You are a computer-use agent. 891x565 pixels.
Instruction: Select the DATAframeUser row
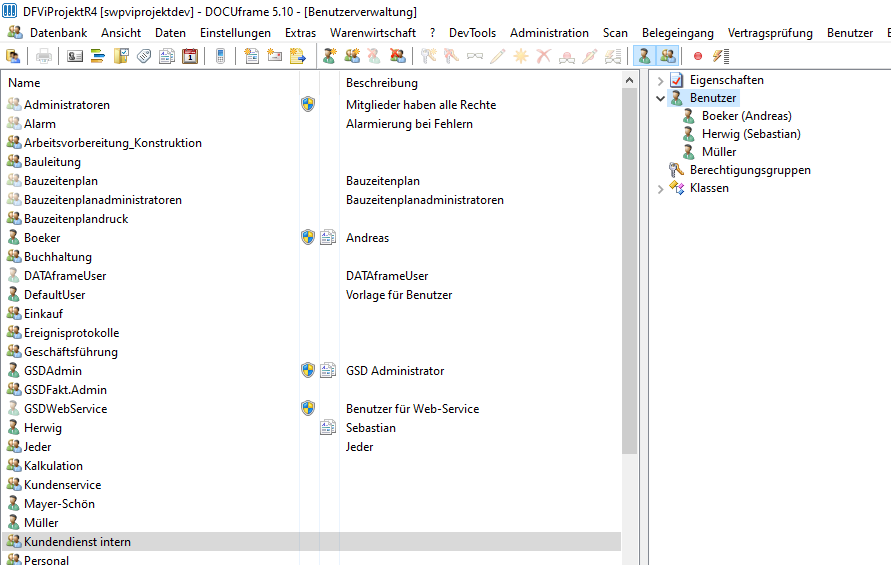[x=311, y=276]
